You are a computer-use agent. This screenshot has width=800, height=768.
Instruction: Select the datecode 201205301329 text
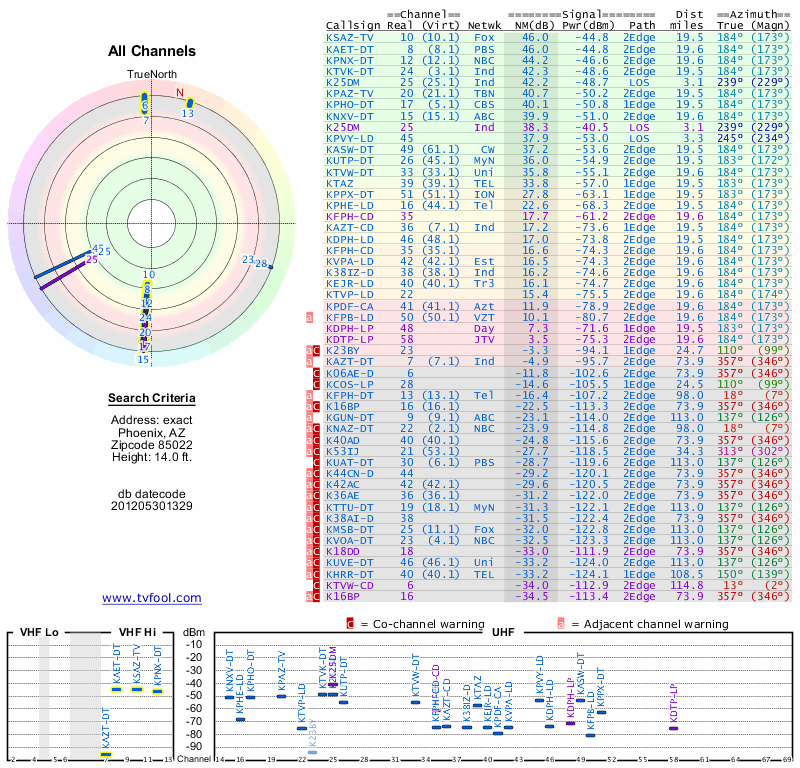pyautogui.click(x=152, y=506)
